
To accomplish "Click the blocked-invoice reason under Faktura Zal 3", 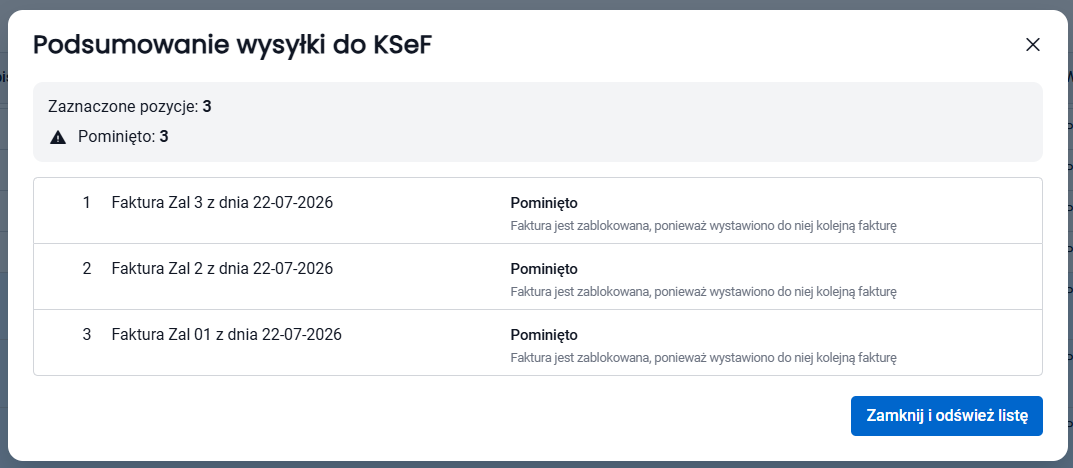I will click(x=703, y=226).
